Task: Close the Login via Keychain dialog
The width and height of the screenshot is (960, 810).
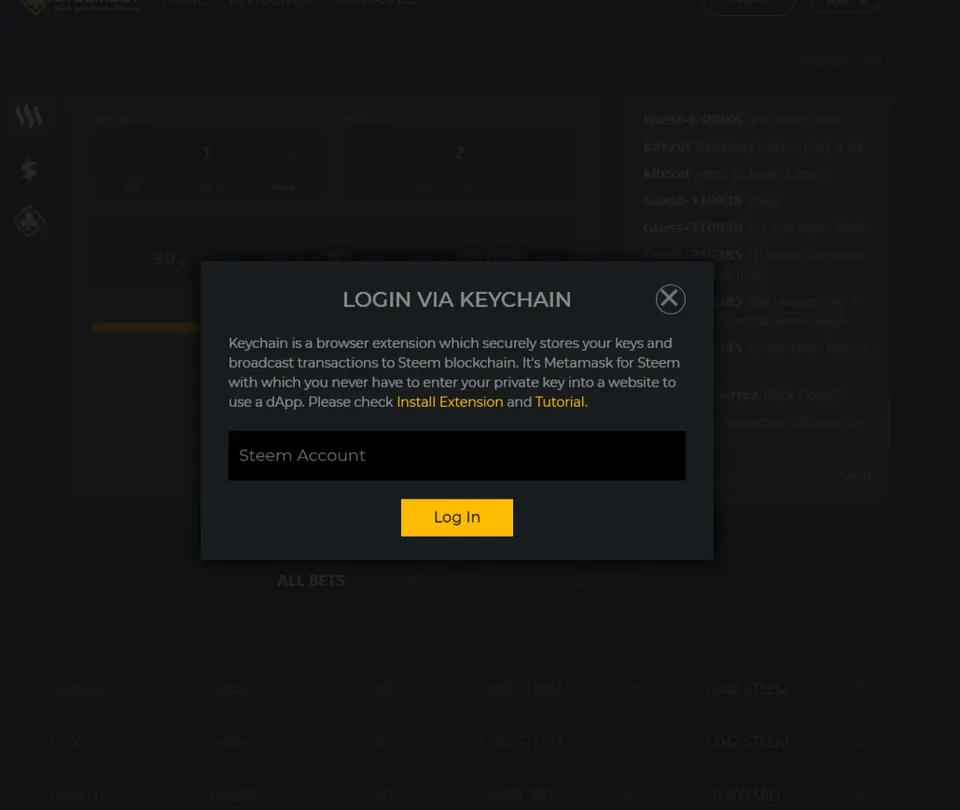Action: (x=670, y=299)
